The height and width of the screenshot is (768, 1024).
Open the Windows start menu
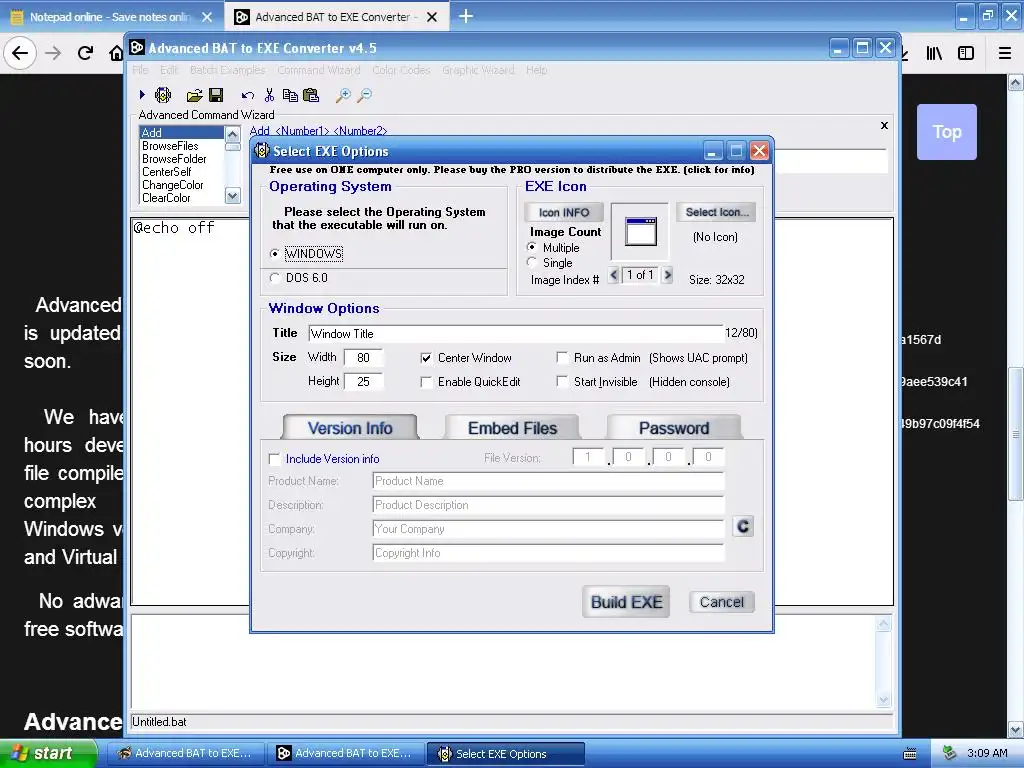click(x=47, y=753)
